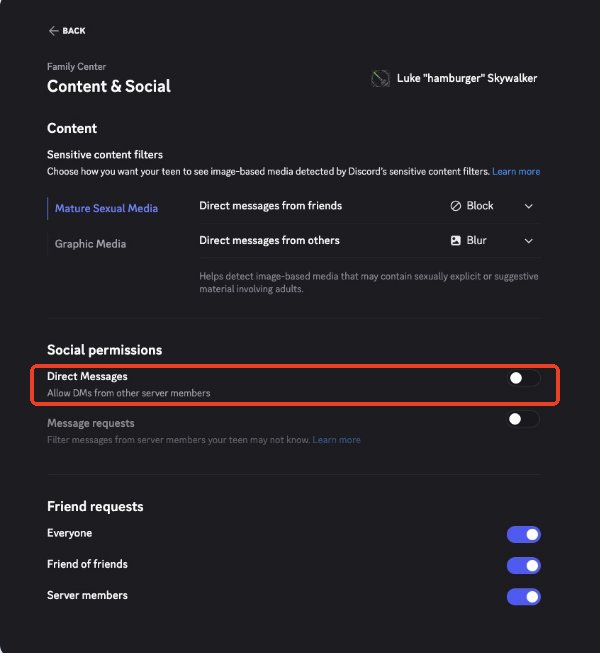This screenshot has height=653, width=600.
Task: Toggle the Message requests switch
Action: pyautogui.click(x=523, y=419)
